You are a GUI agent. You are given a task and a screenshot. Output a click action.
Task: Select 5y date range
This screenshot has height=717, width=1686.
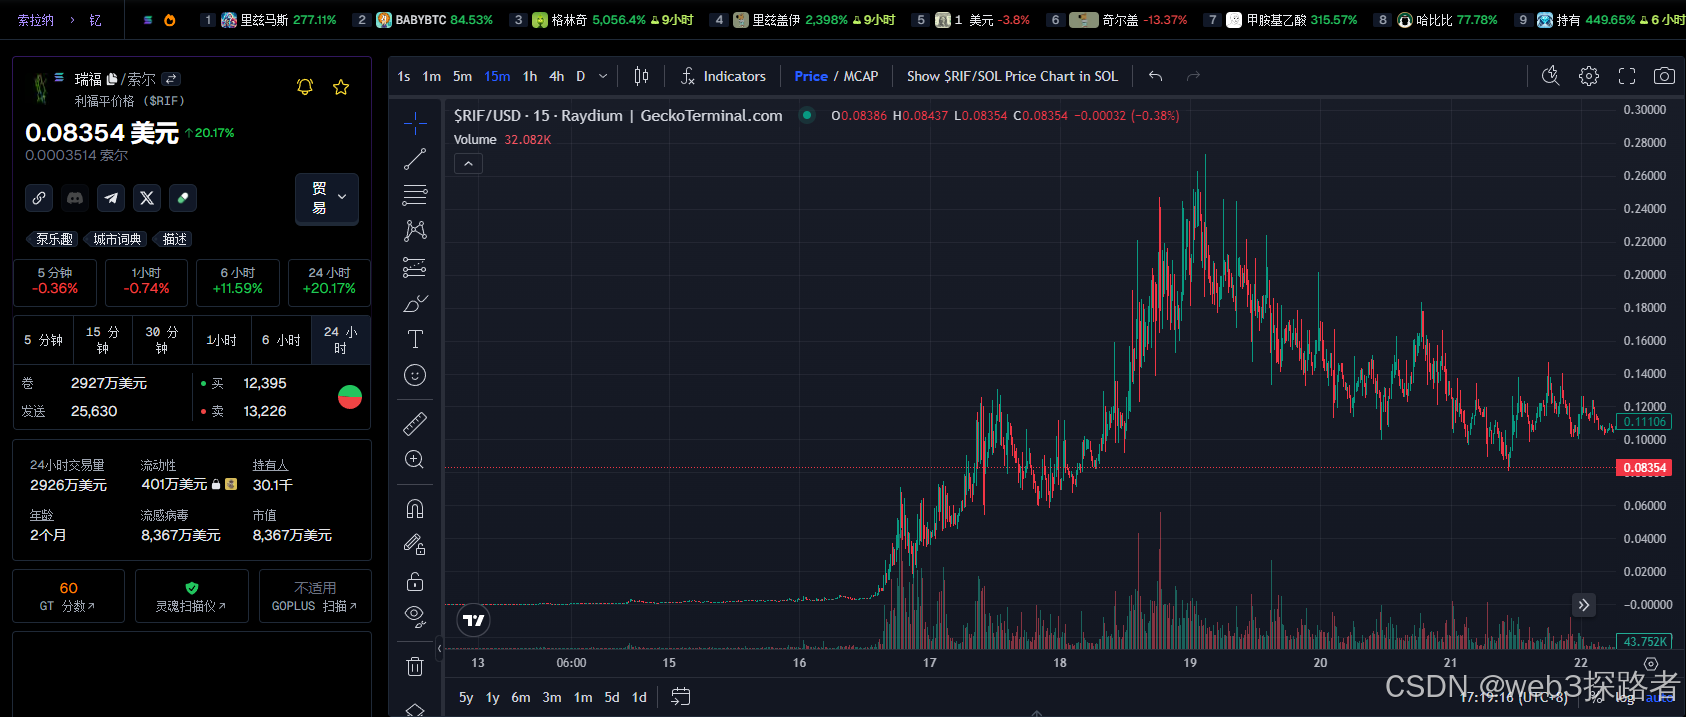466,697
